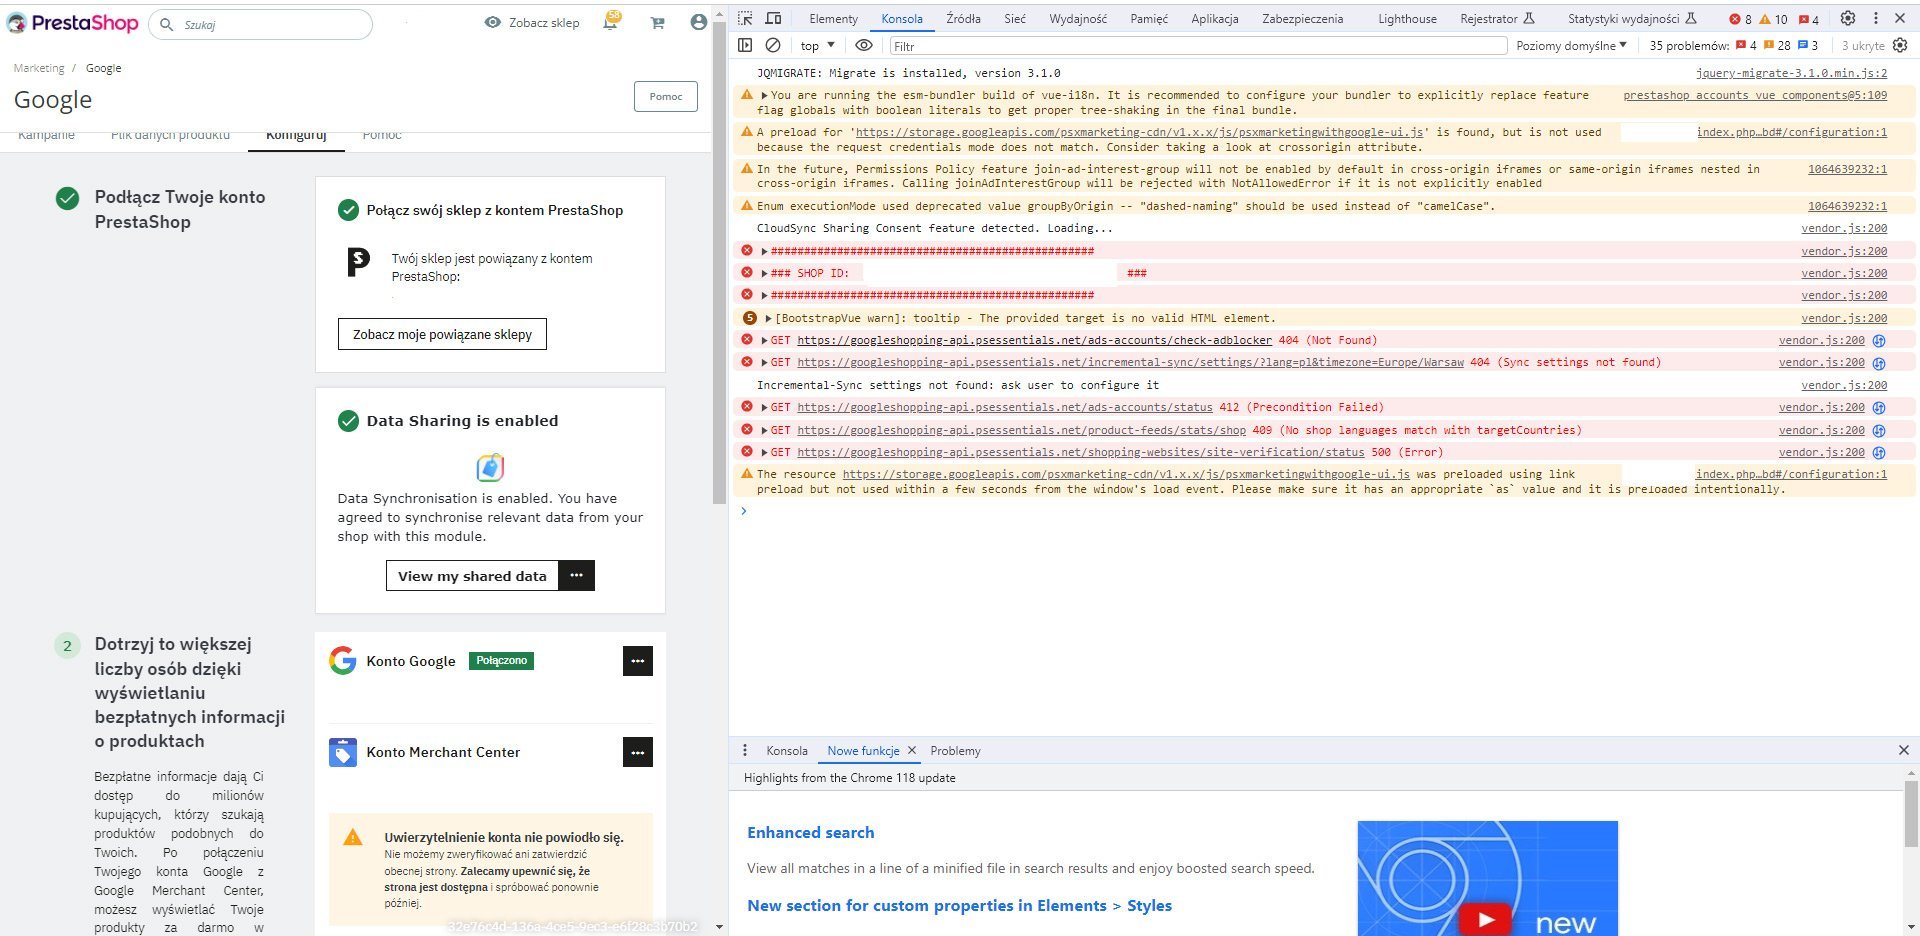Open the Enhanced search feature link
This screenshot has height=936, width=1920.
coord(811,832)
